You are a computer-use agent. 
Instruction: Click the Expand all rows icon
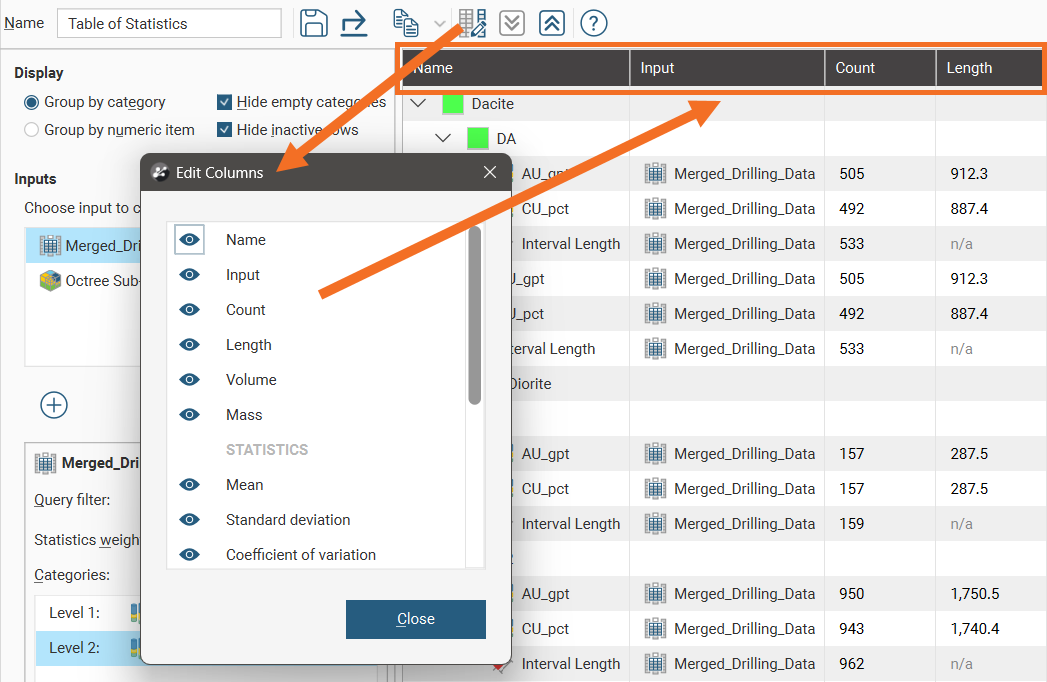512,23
